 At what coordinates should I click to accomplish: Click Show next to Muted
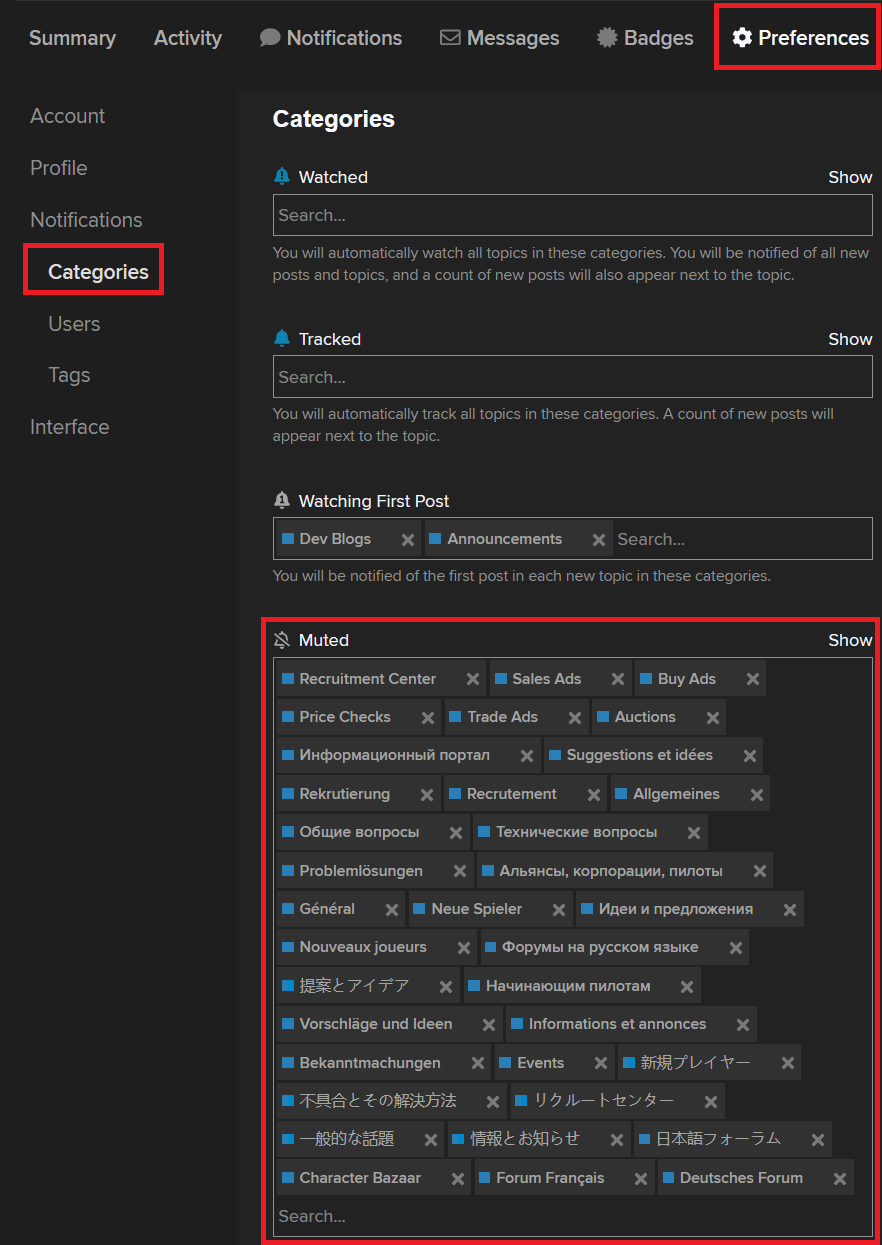(850, 640)
